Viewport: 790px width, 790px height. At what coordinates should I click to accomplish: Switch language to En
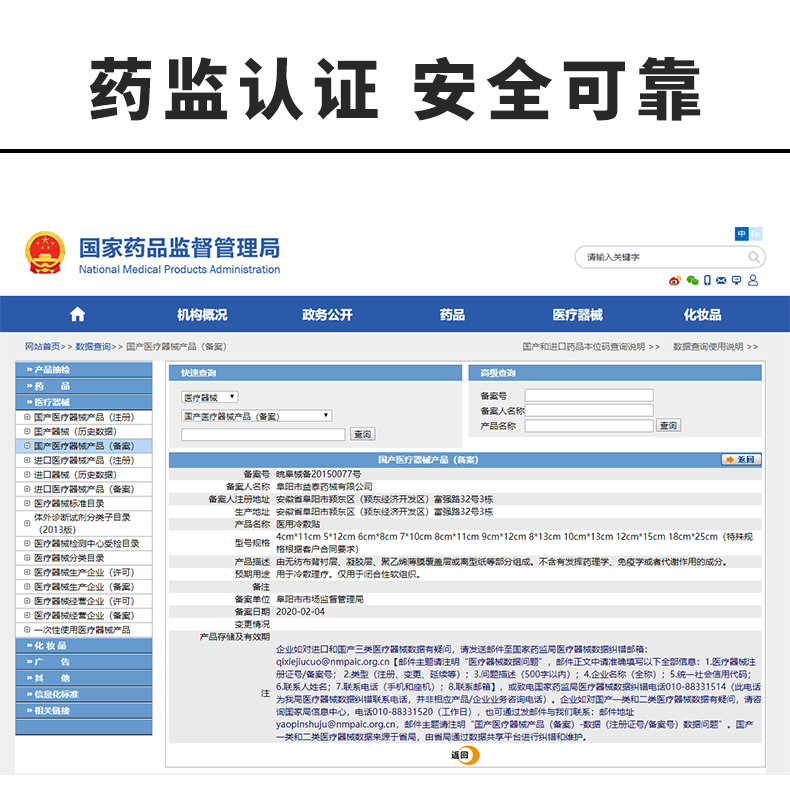pos(755,234)
